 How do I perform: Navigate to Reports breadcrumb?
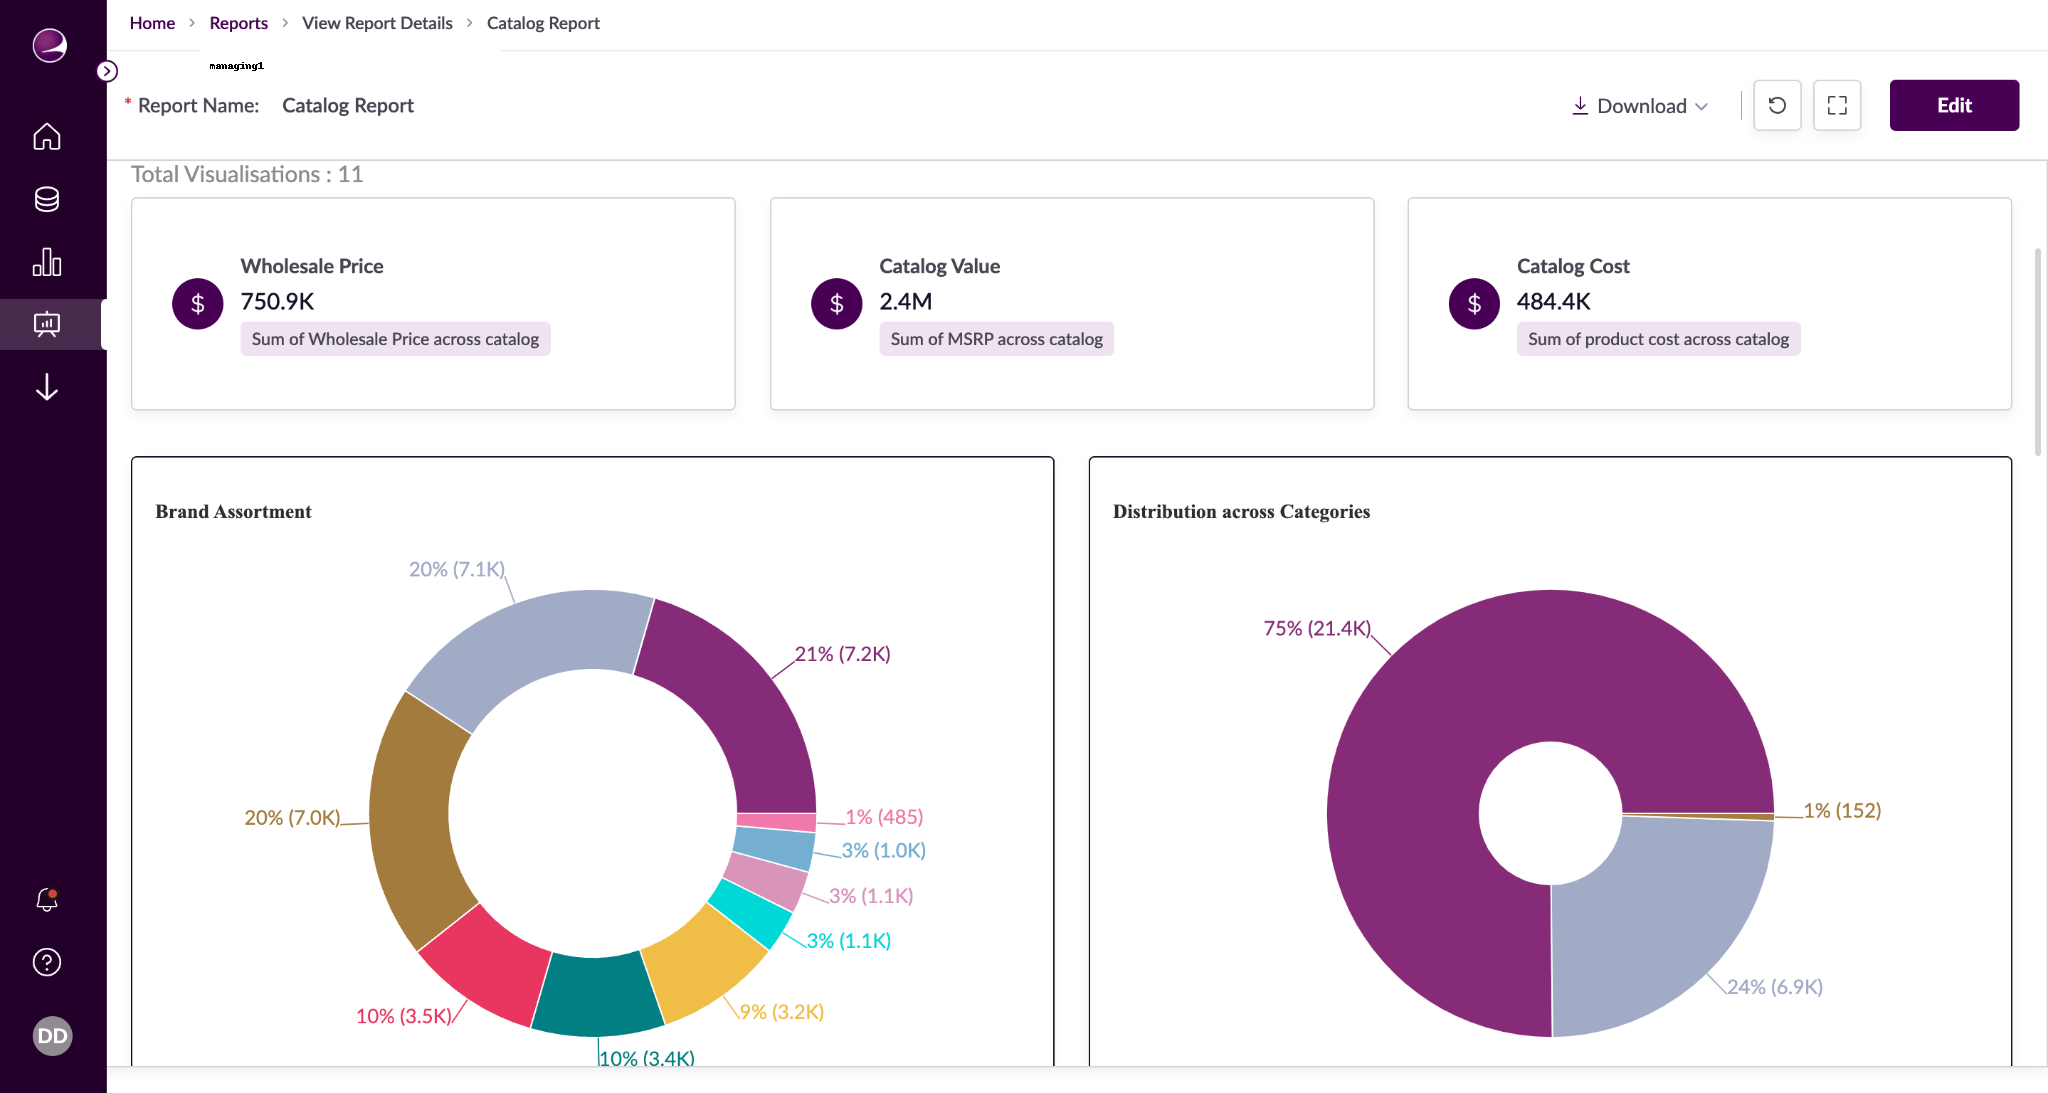[238, 23]
